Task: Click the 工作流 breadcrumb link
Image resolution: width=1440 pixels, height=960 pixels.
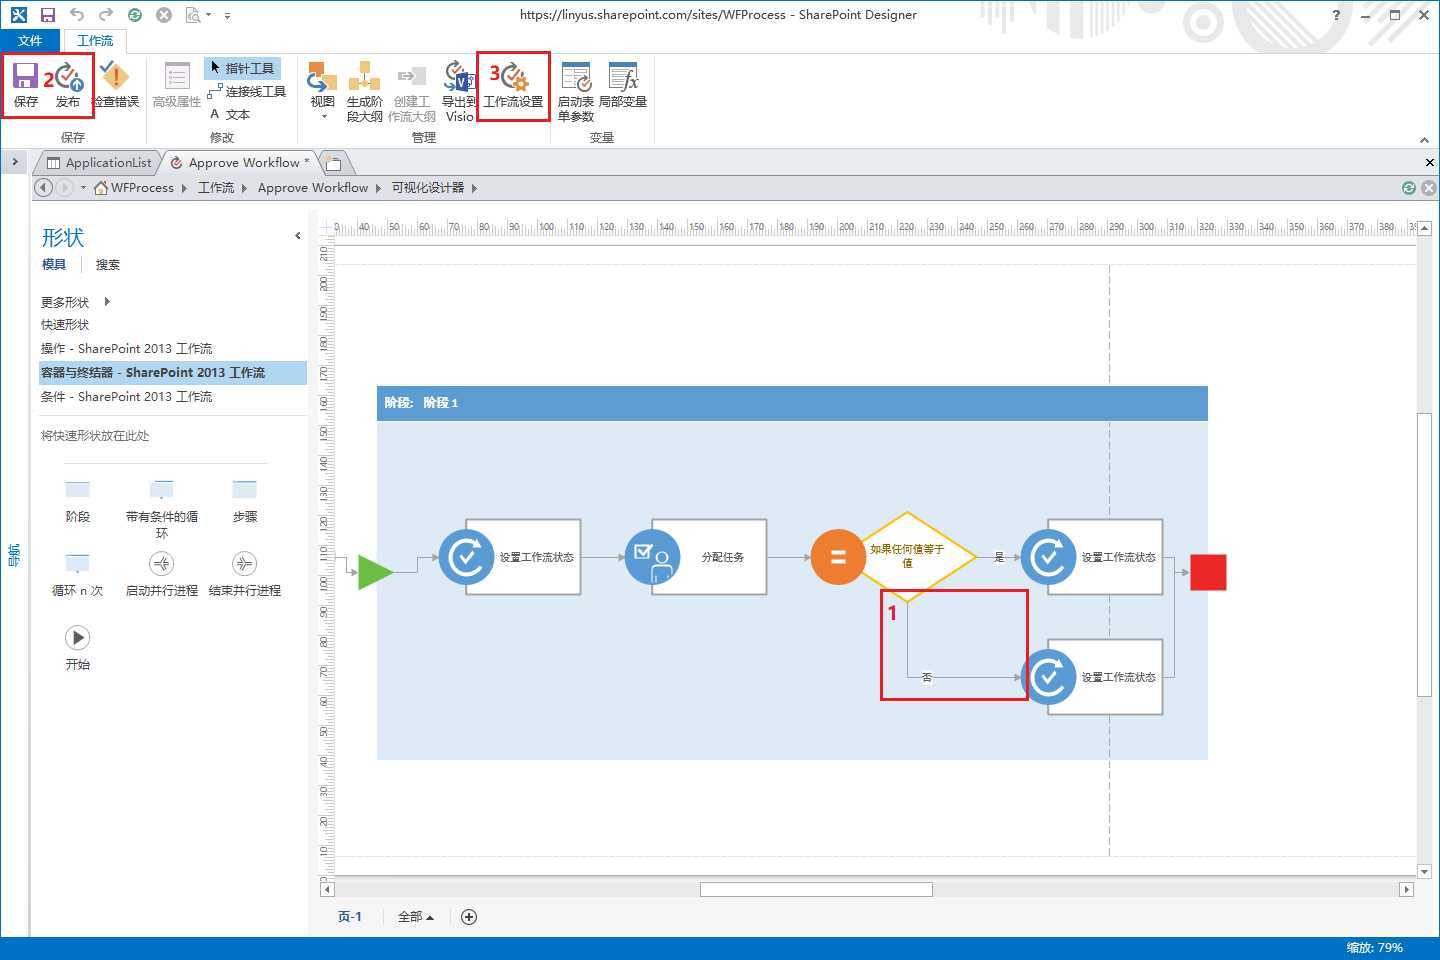Action: 216,188
